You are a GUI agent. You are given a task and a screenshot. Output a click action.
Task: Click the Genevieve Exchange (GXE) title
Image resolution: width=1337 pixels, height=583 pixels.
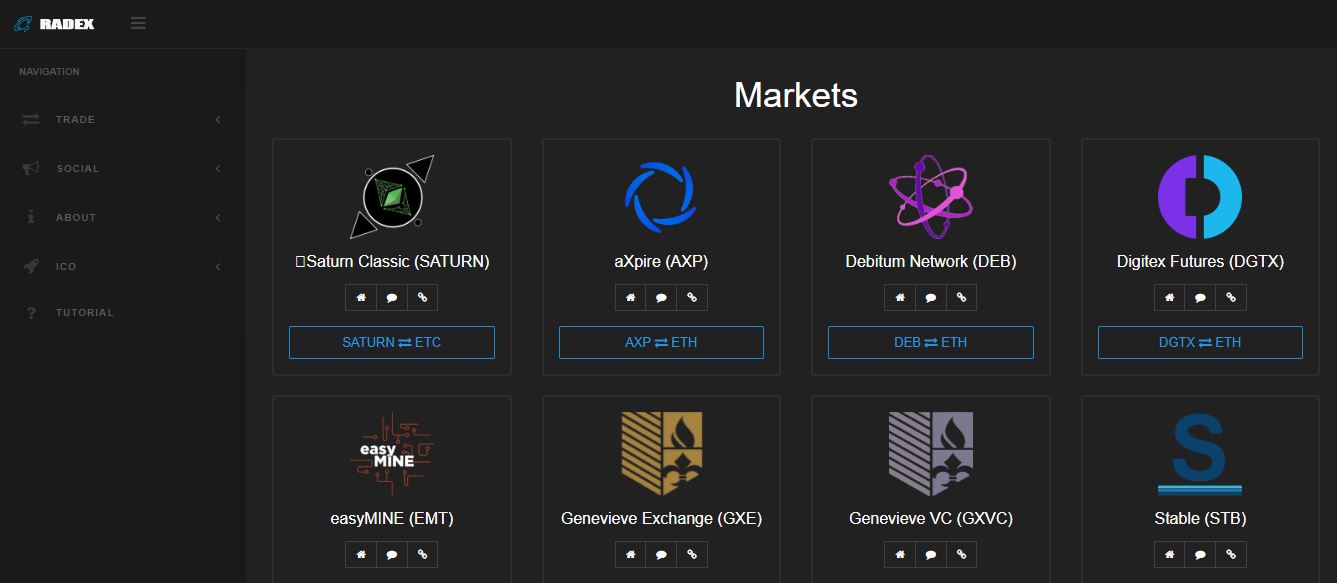tap(661, 519)
